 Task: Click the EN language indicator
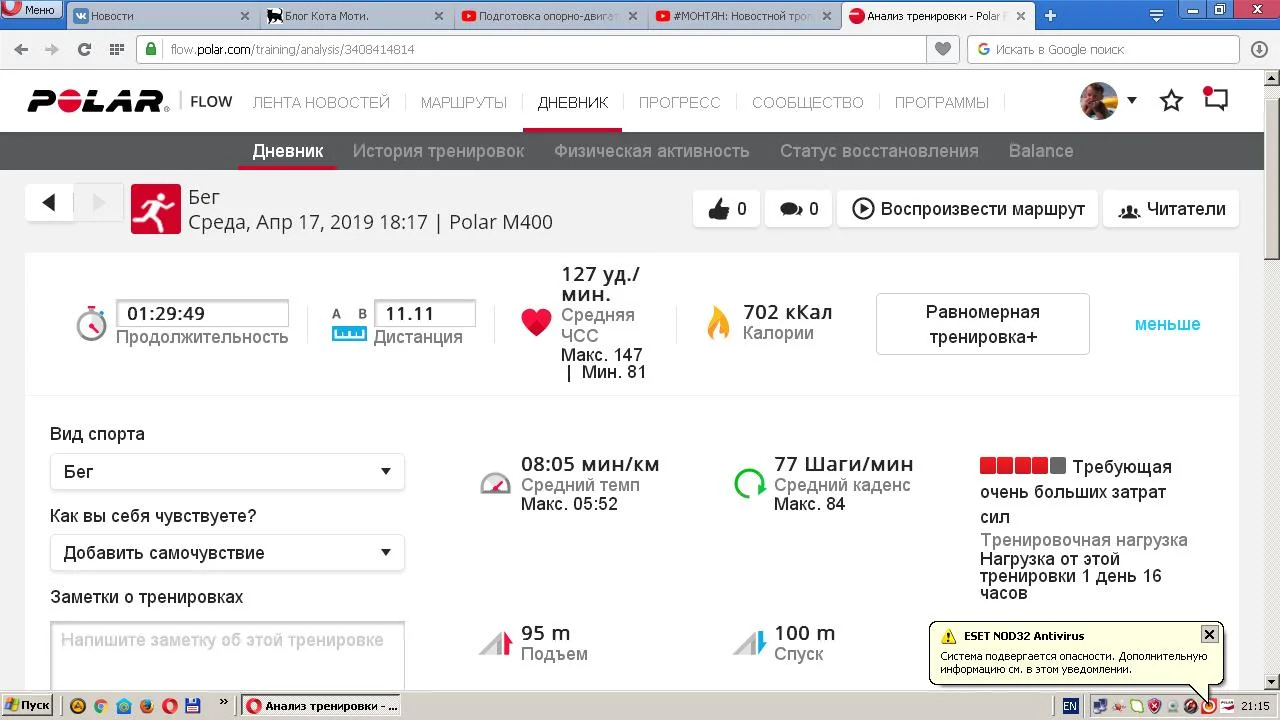pyautogui.click(x=1070, y=706)
